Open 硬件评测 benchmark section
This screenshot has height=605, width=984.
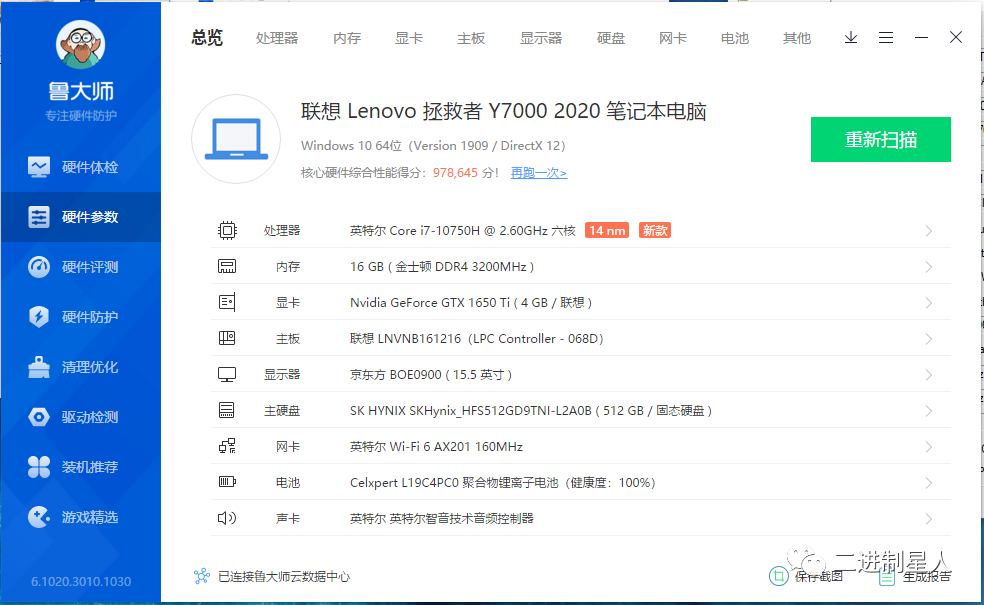80,267
